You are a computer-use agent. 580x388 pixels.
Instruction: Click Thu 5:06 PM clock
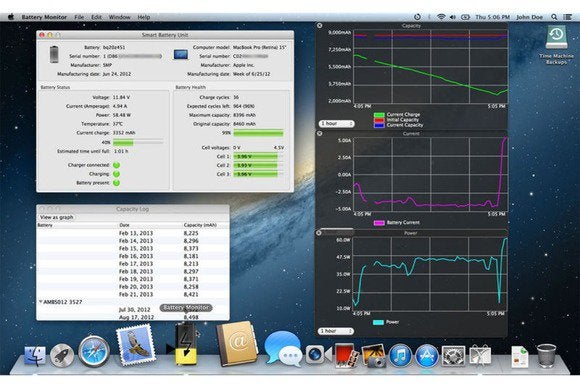(x=492, y=17)
